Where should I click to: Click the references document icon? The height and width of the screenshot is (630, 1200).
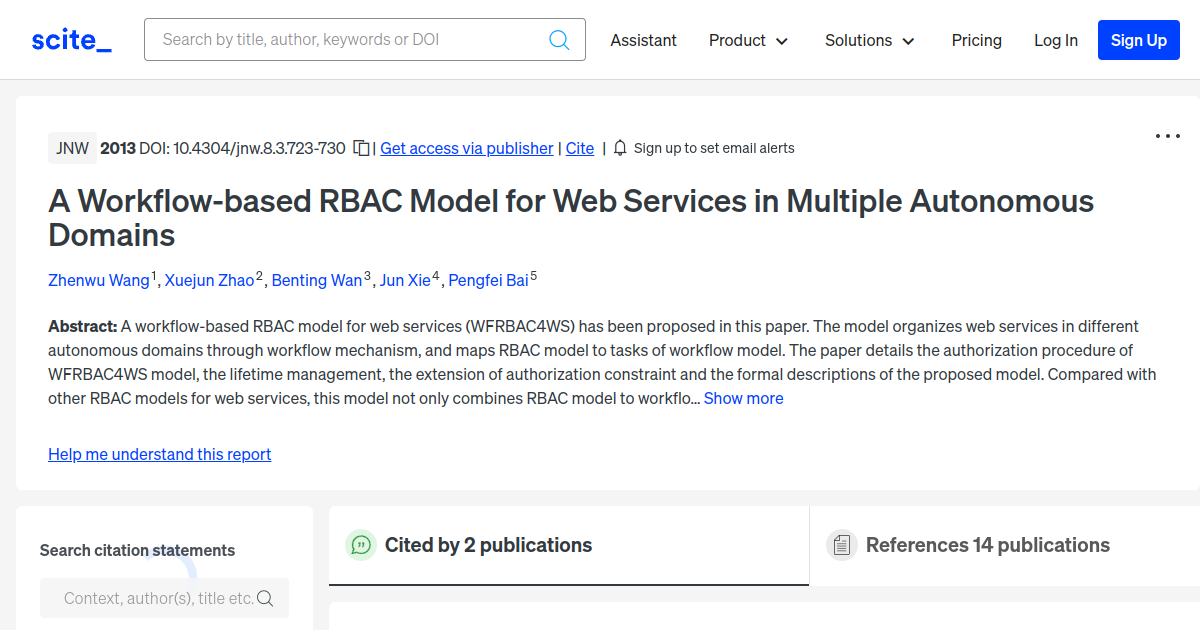tap(841, 545)
